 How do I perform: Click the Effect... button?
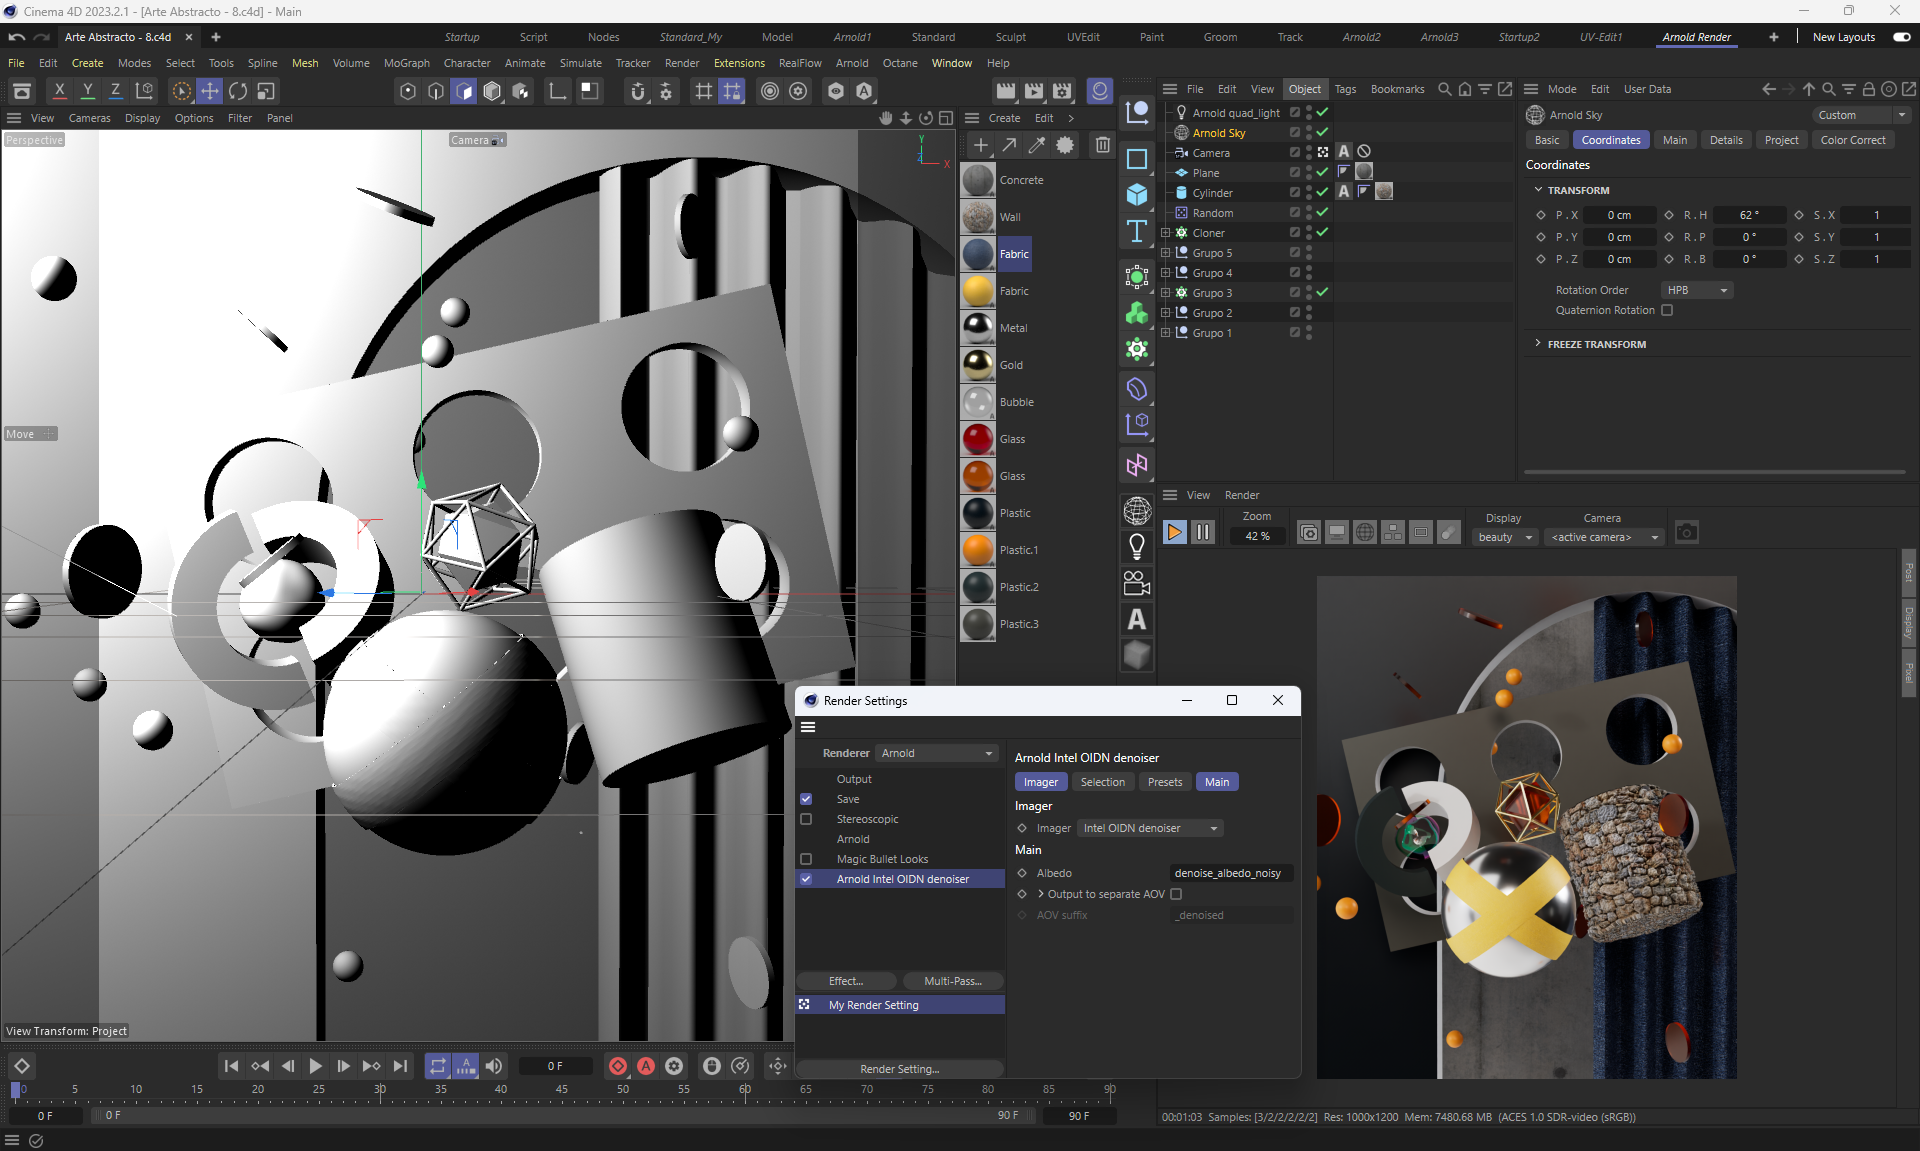[846, 981]
